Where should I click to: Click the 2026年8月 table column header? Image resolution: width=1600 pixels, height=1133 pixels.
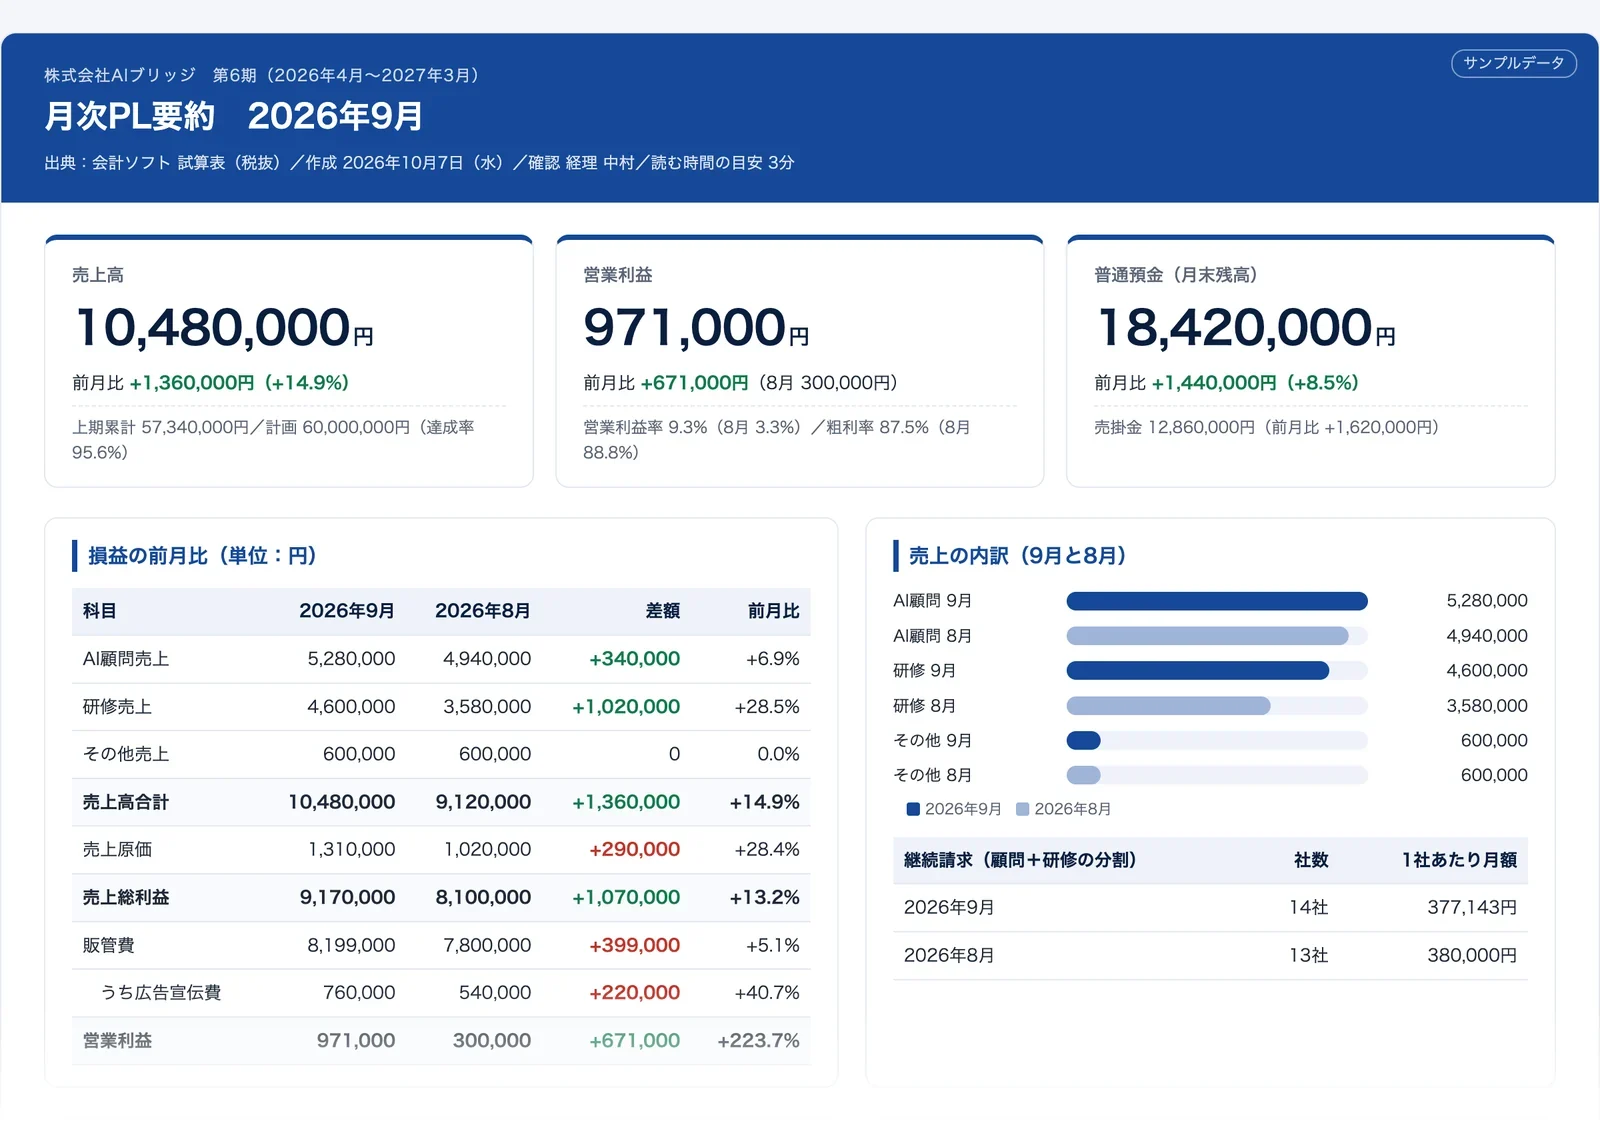(x=483, y=611)
